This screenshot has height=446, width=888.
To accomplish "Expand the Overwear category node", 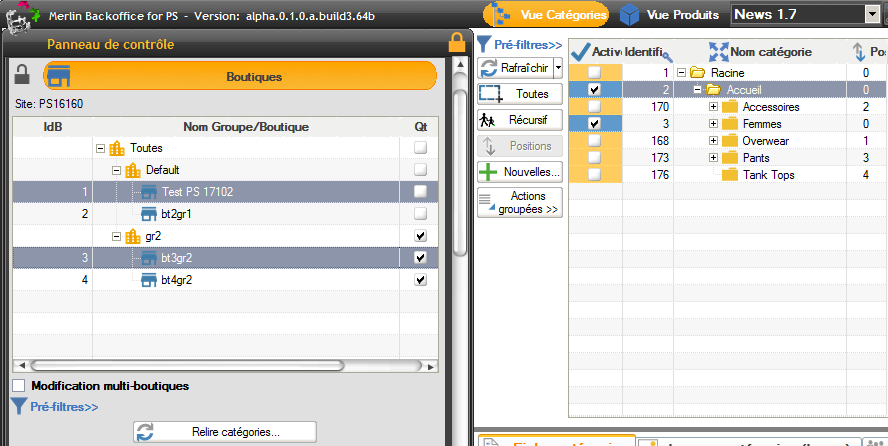I will [x=713, y=141].
